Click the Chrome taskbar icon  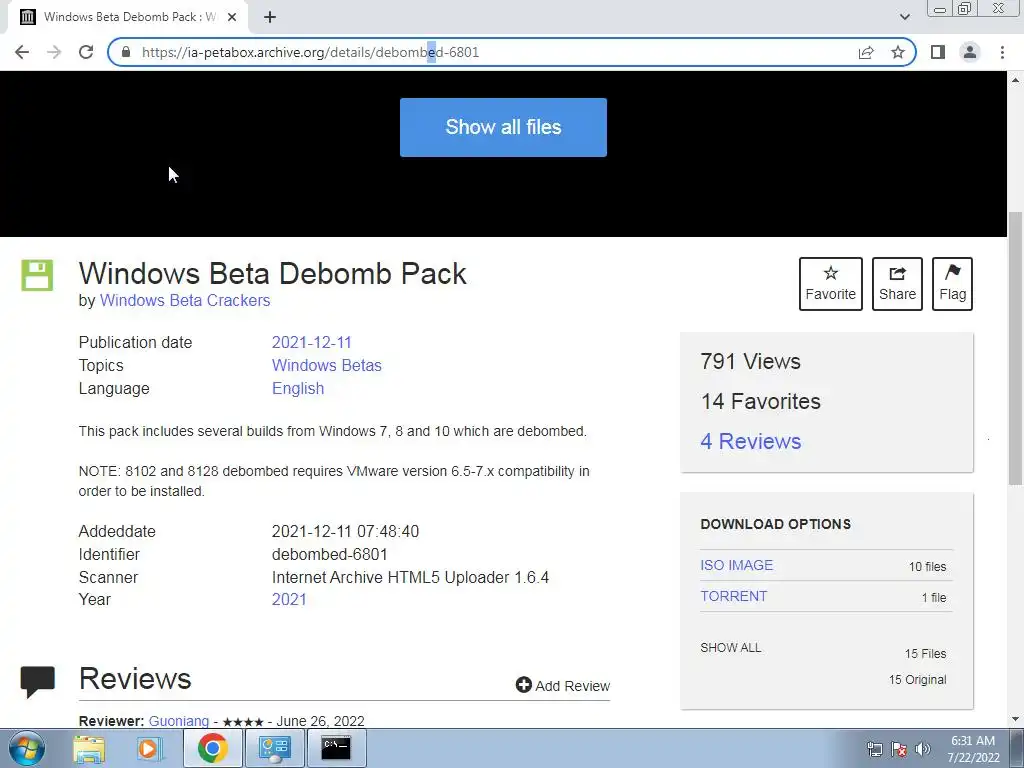coord(212,748)
